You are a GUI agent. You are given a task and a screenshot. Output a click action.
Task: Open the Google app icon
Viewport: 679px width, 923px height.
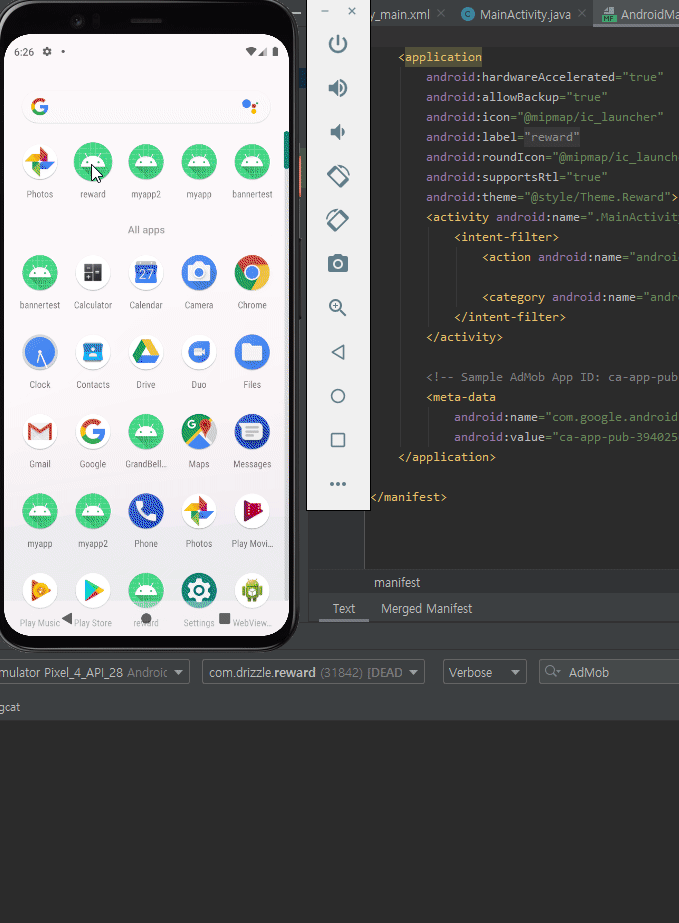point(93,432)
